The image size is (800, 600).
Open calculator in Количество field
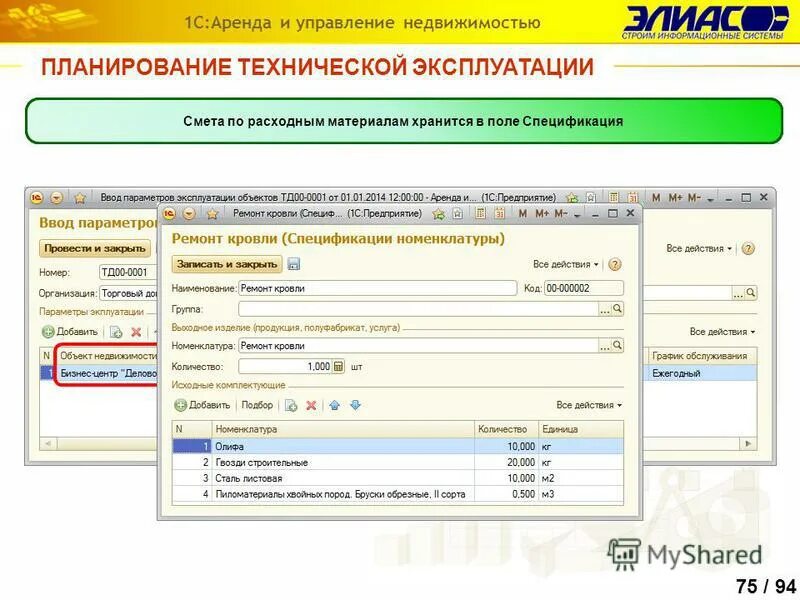pos(338,366)
